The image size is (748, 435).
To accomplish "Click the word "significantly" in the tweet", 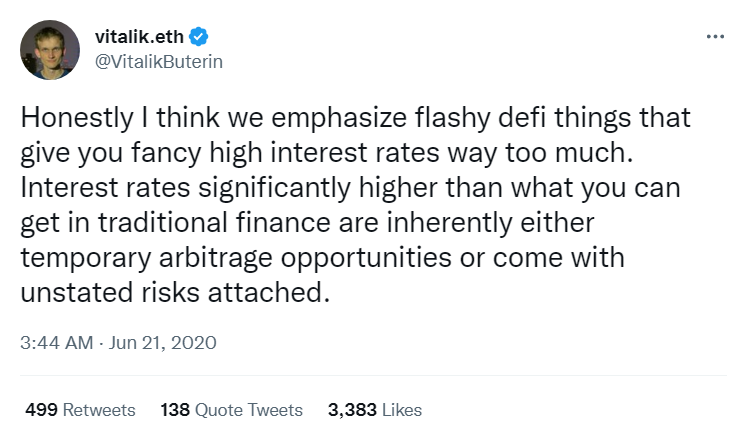I will pyautogui.click(x=275, y=188).
